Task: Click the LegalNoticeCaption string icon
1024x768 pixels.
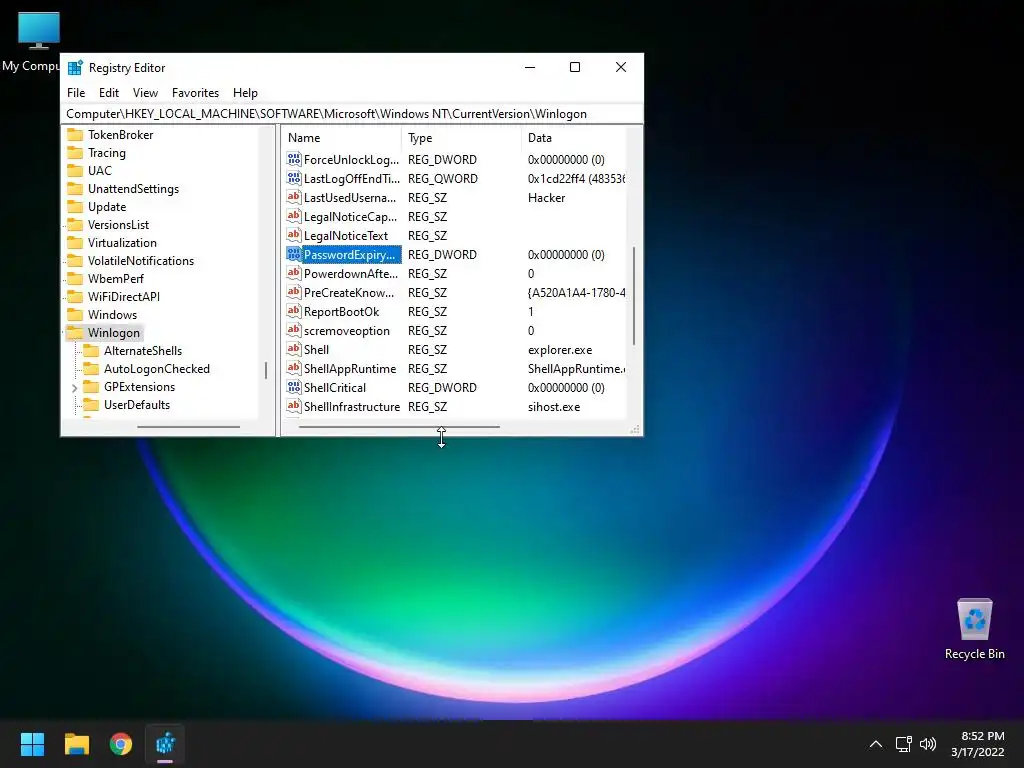Action: [x=294, y=216]
